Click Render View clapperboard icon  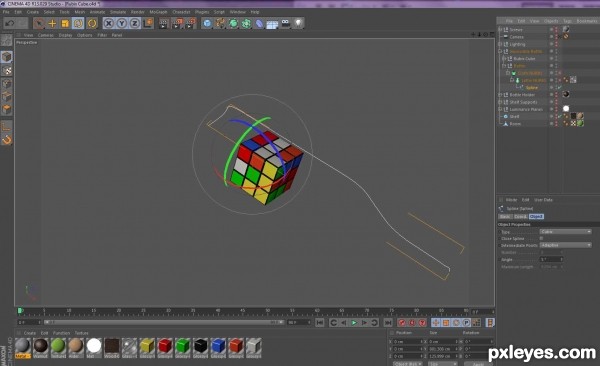click(164, 23)
